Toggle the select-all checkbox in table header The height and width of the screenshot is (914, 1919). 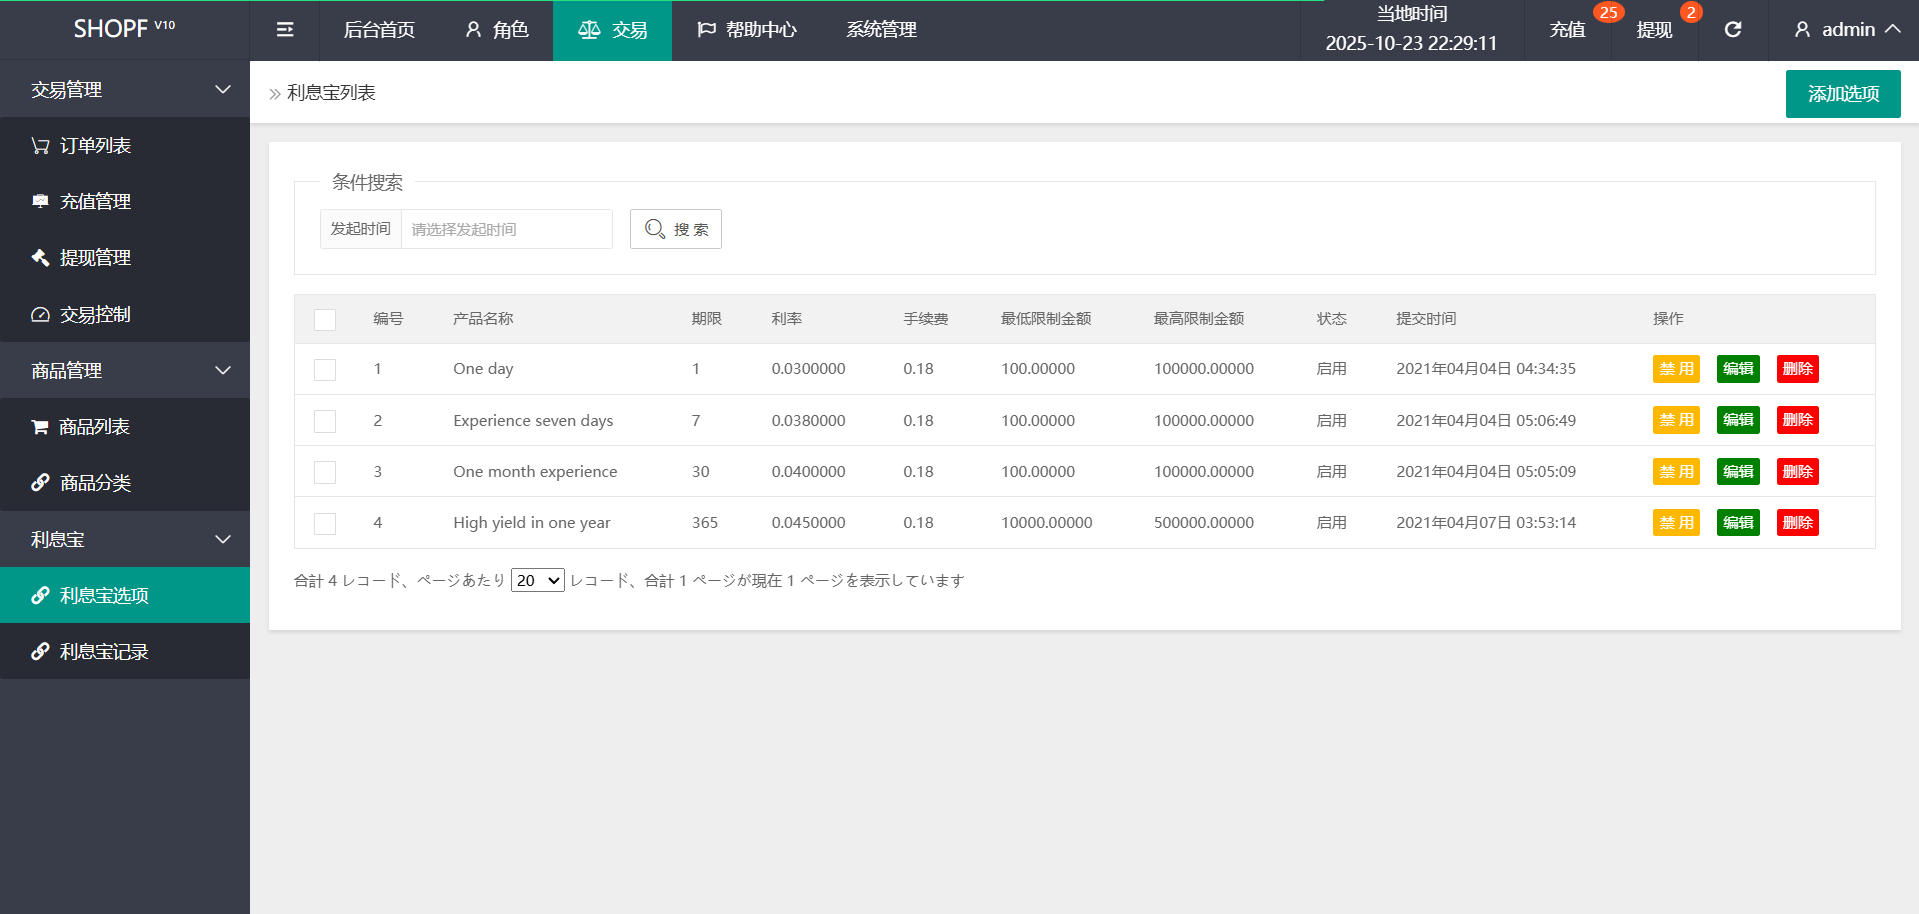(325, 320)
